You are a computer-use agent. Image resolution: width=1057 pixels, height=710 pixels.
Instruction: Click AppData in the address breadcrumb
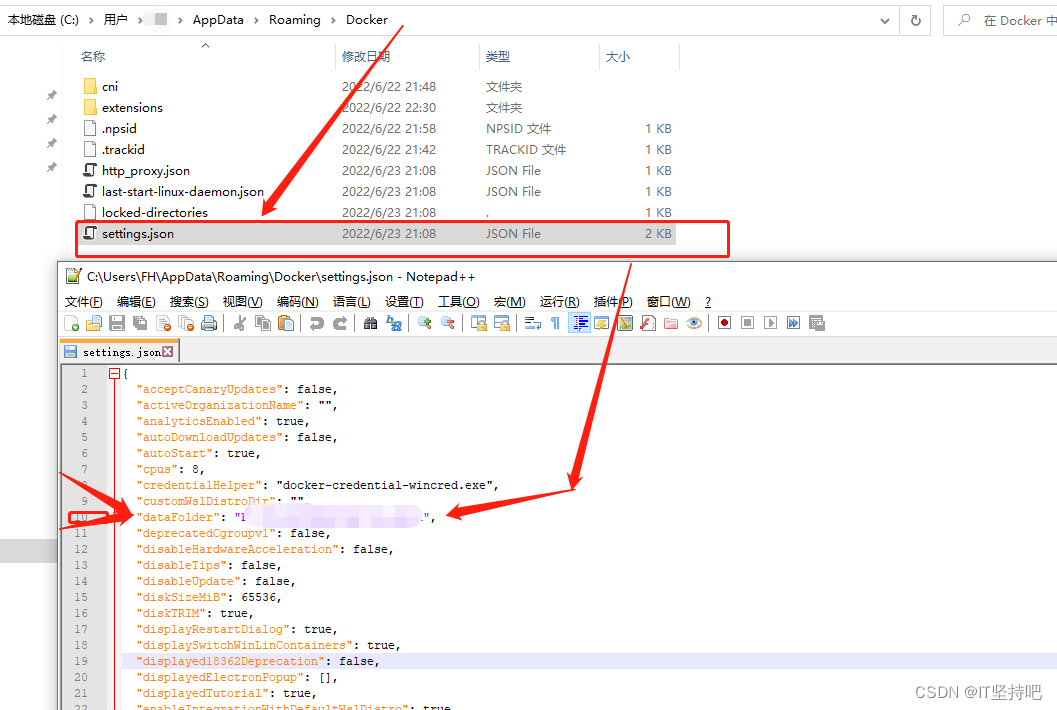tap(218, 20)
